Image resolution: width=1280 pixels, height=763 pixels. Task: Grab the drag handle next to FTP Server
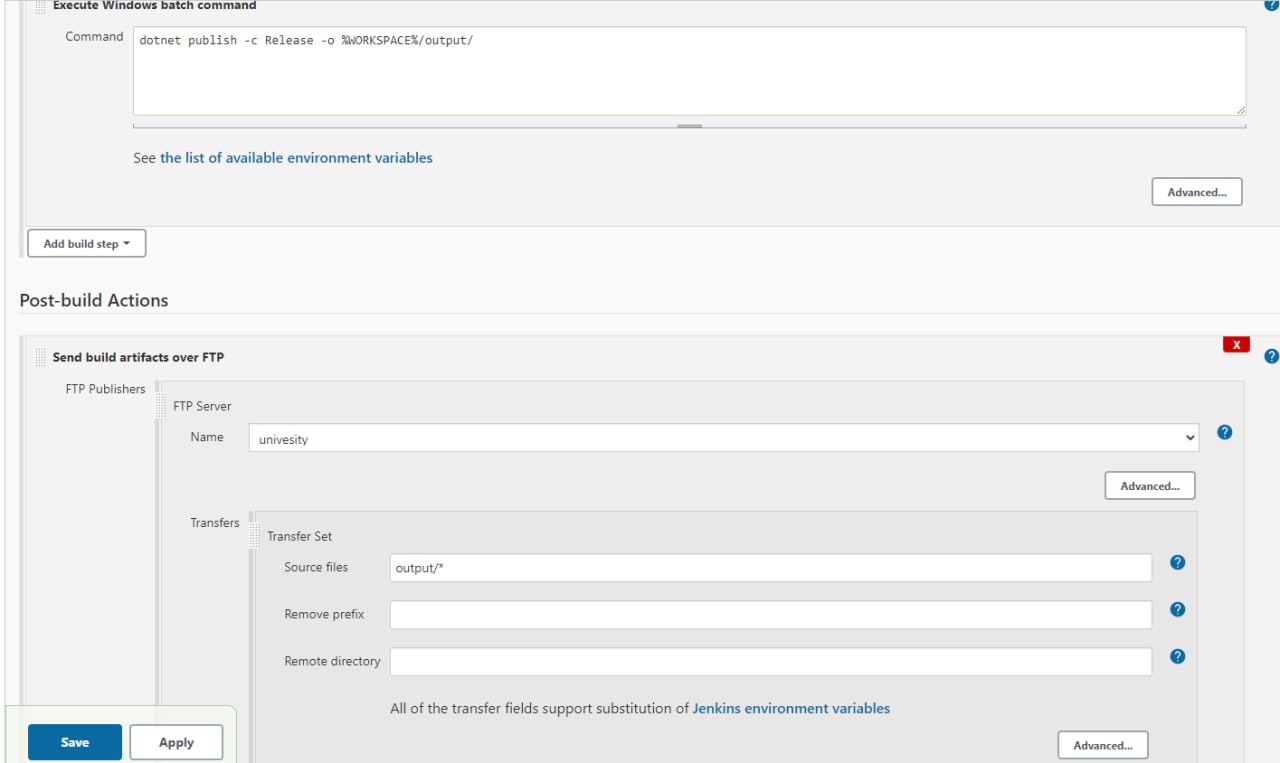pyautogui.click(x=161, y=406)
